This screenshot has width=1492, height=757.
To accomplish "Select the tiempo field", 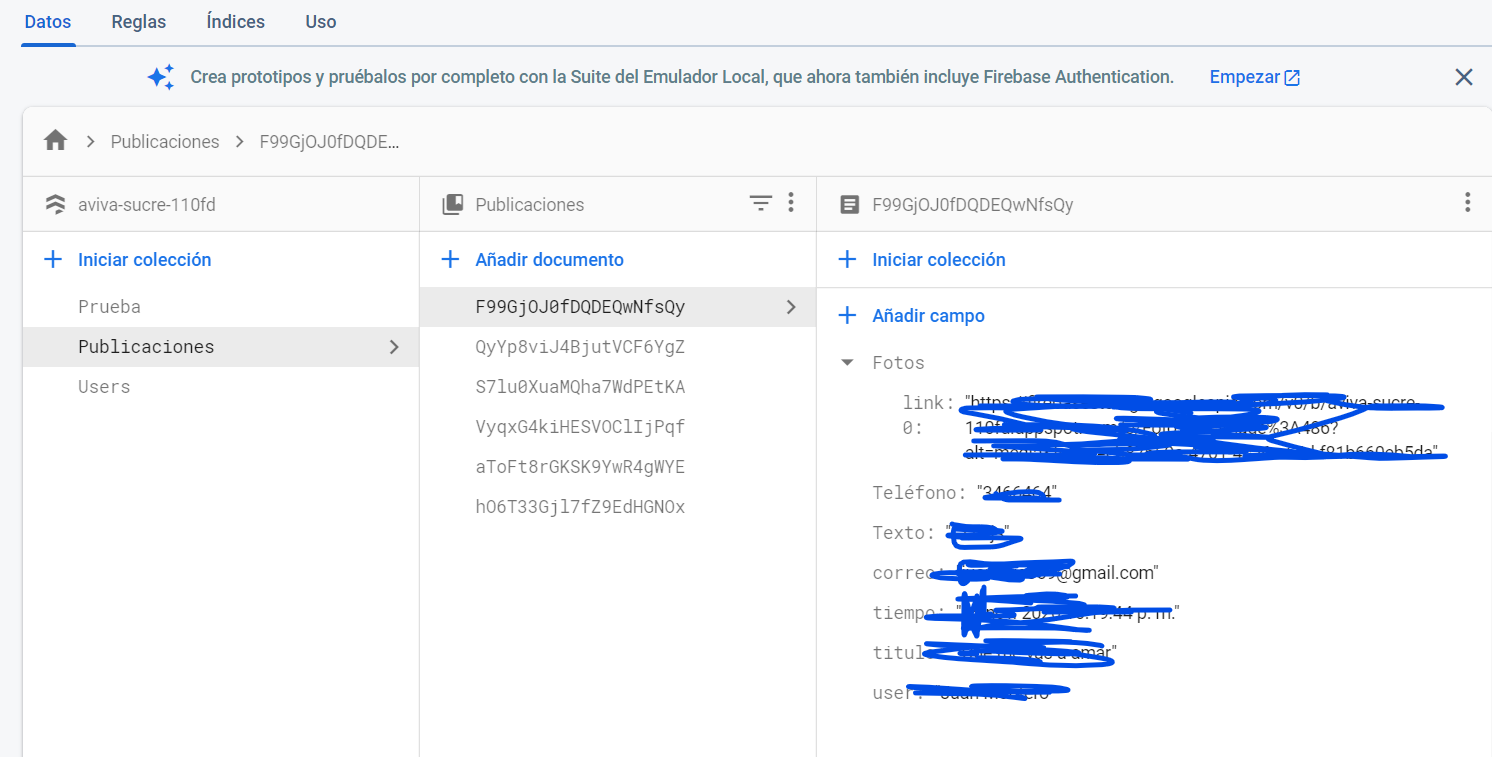I will (x=907, y=613).
